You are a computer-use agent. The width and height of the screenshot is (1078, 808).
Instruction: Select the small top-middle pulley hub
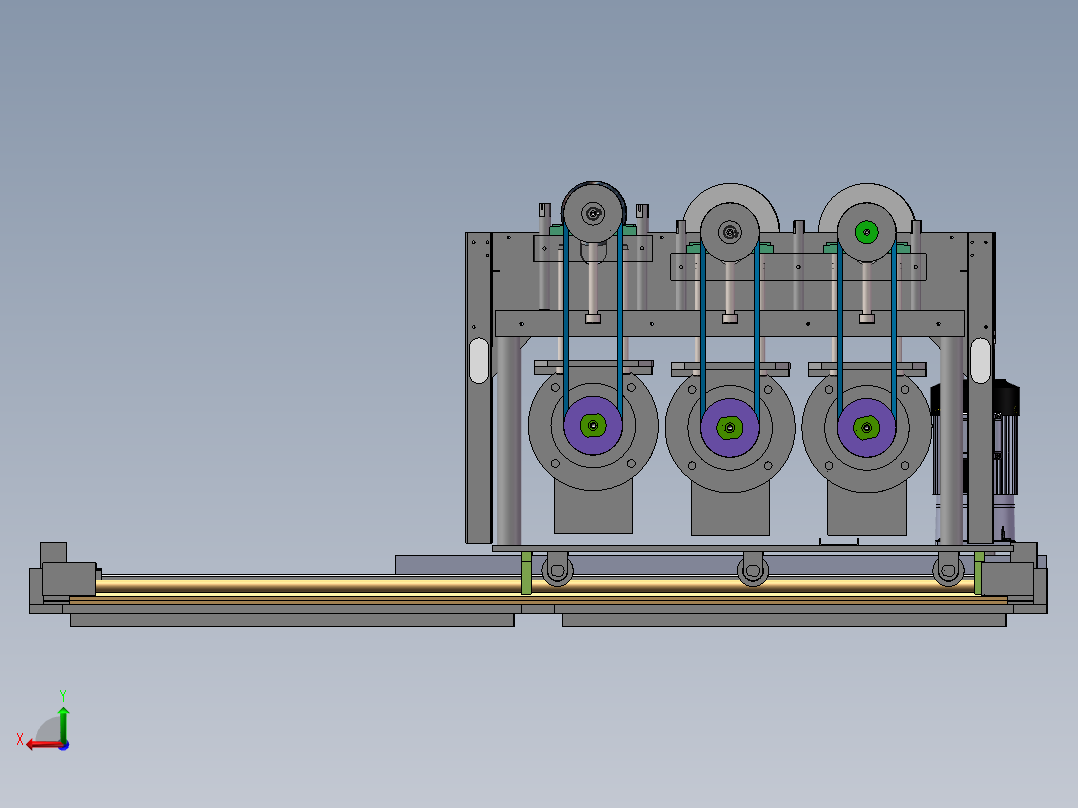click(729, 232)
